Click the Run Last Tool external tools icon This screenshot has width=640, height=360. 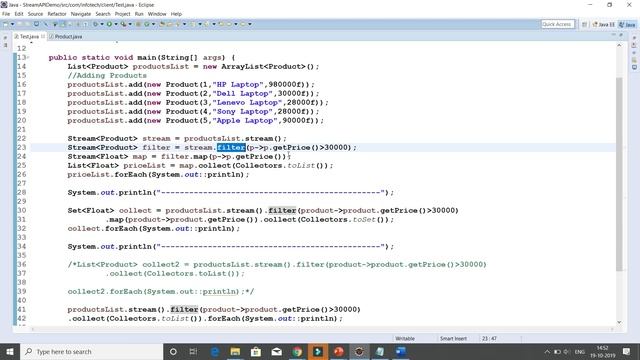(x=123, y=24)
